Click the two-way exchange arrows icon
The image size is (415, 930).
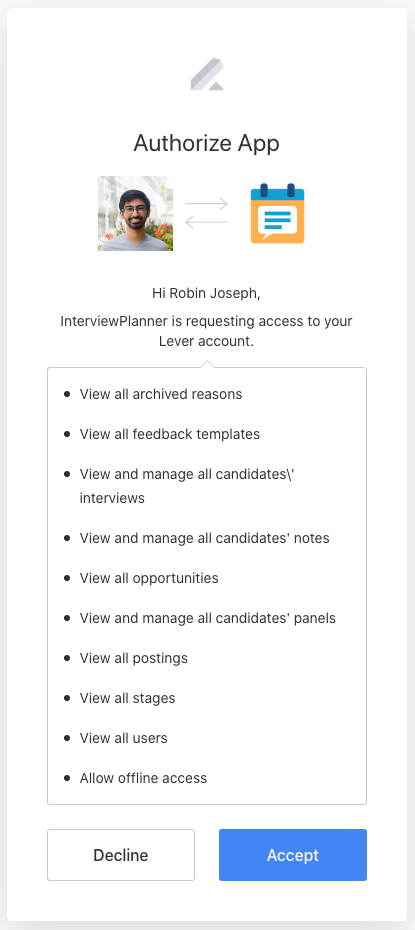pos(206,214)
